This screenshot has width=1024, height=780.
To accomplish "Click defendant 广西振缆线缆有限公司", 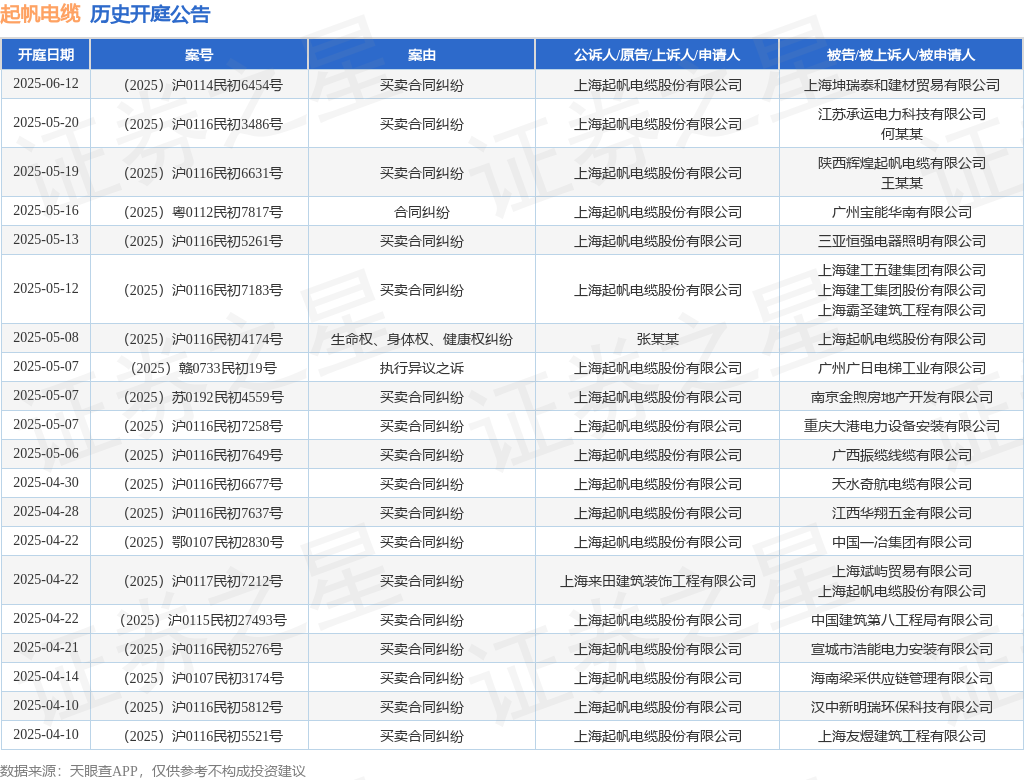I will (x=901, y=455).
